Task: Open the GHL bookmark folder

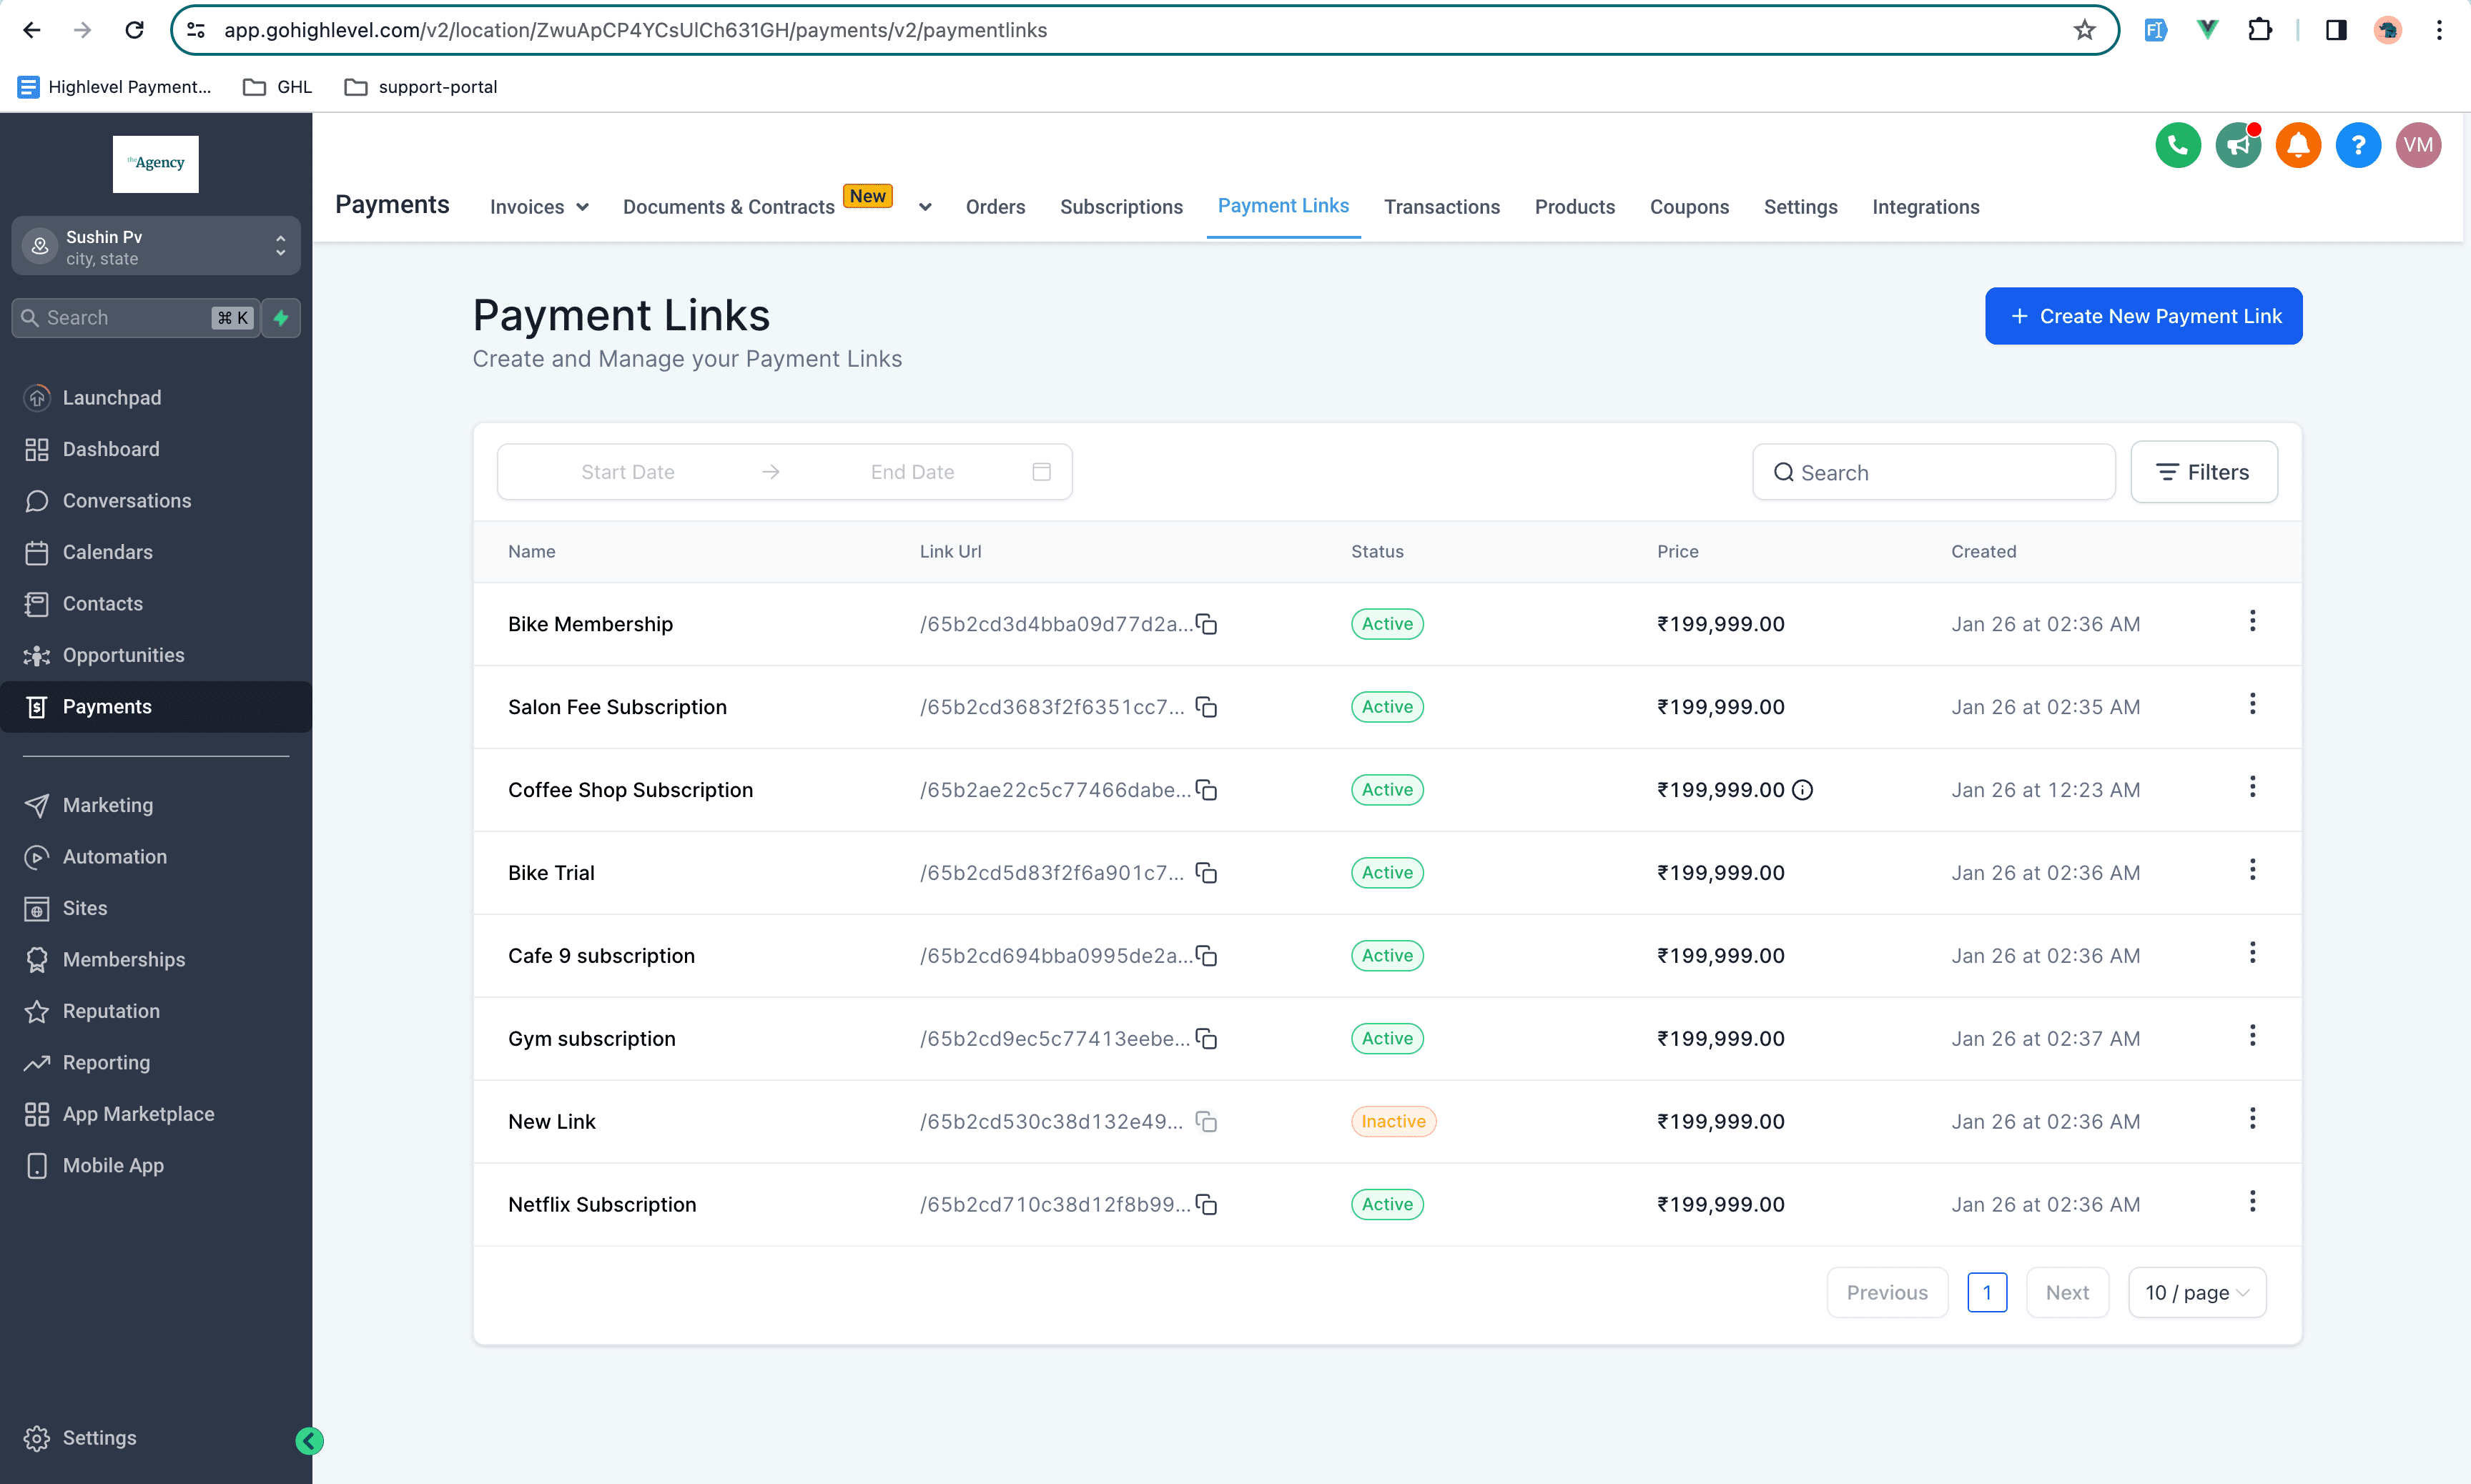Action: (277, 87)
